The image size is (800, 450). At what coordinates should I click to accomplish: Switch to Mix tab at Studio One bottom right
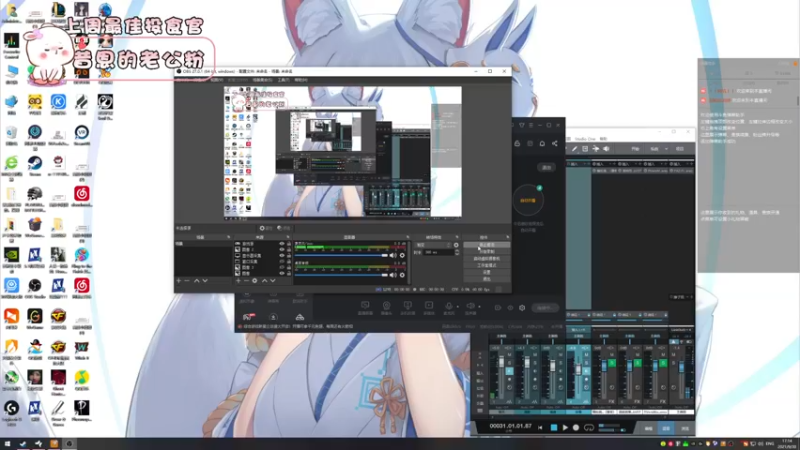[x=666, y=429]
